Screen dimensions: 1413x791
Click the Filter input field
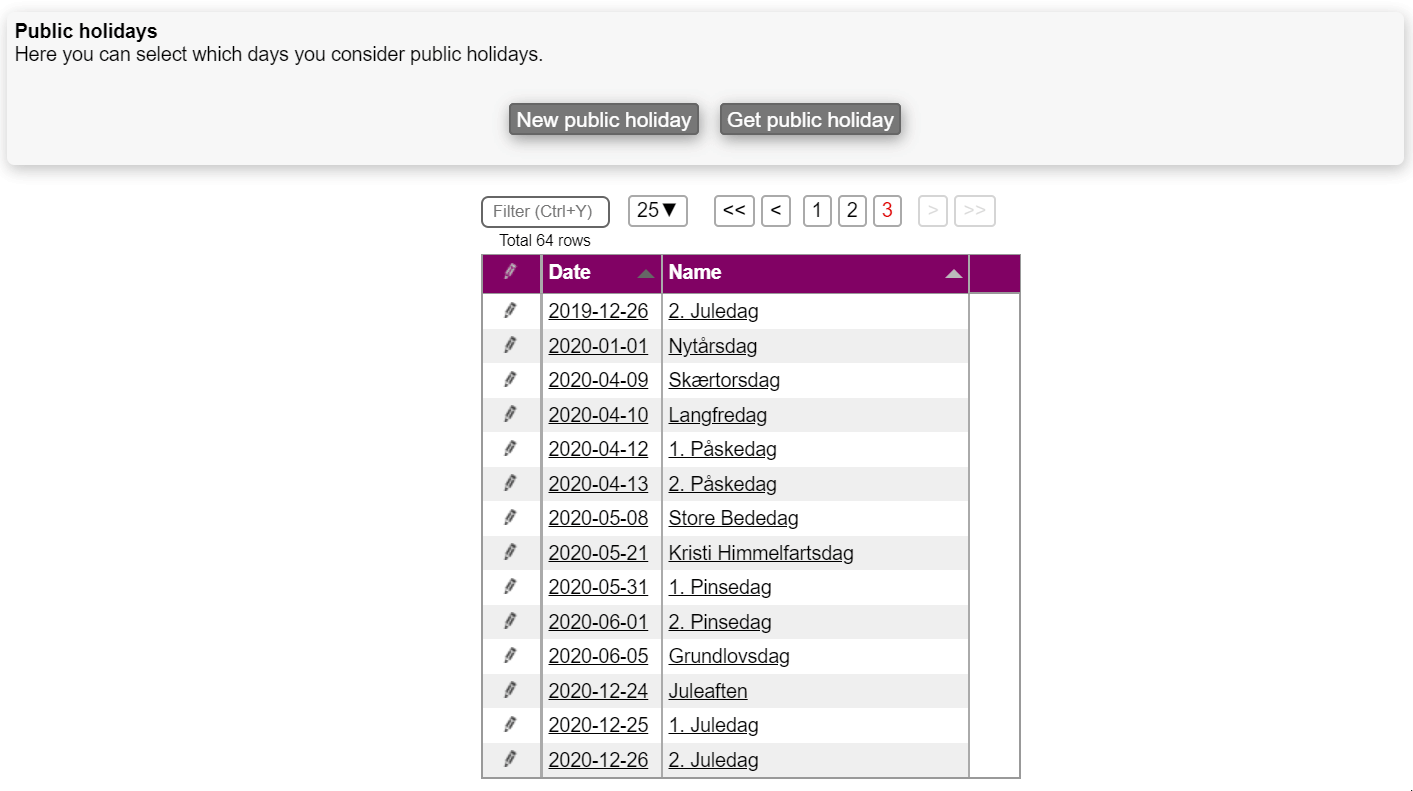coord(545,212)
